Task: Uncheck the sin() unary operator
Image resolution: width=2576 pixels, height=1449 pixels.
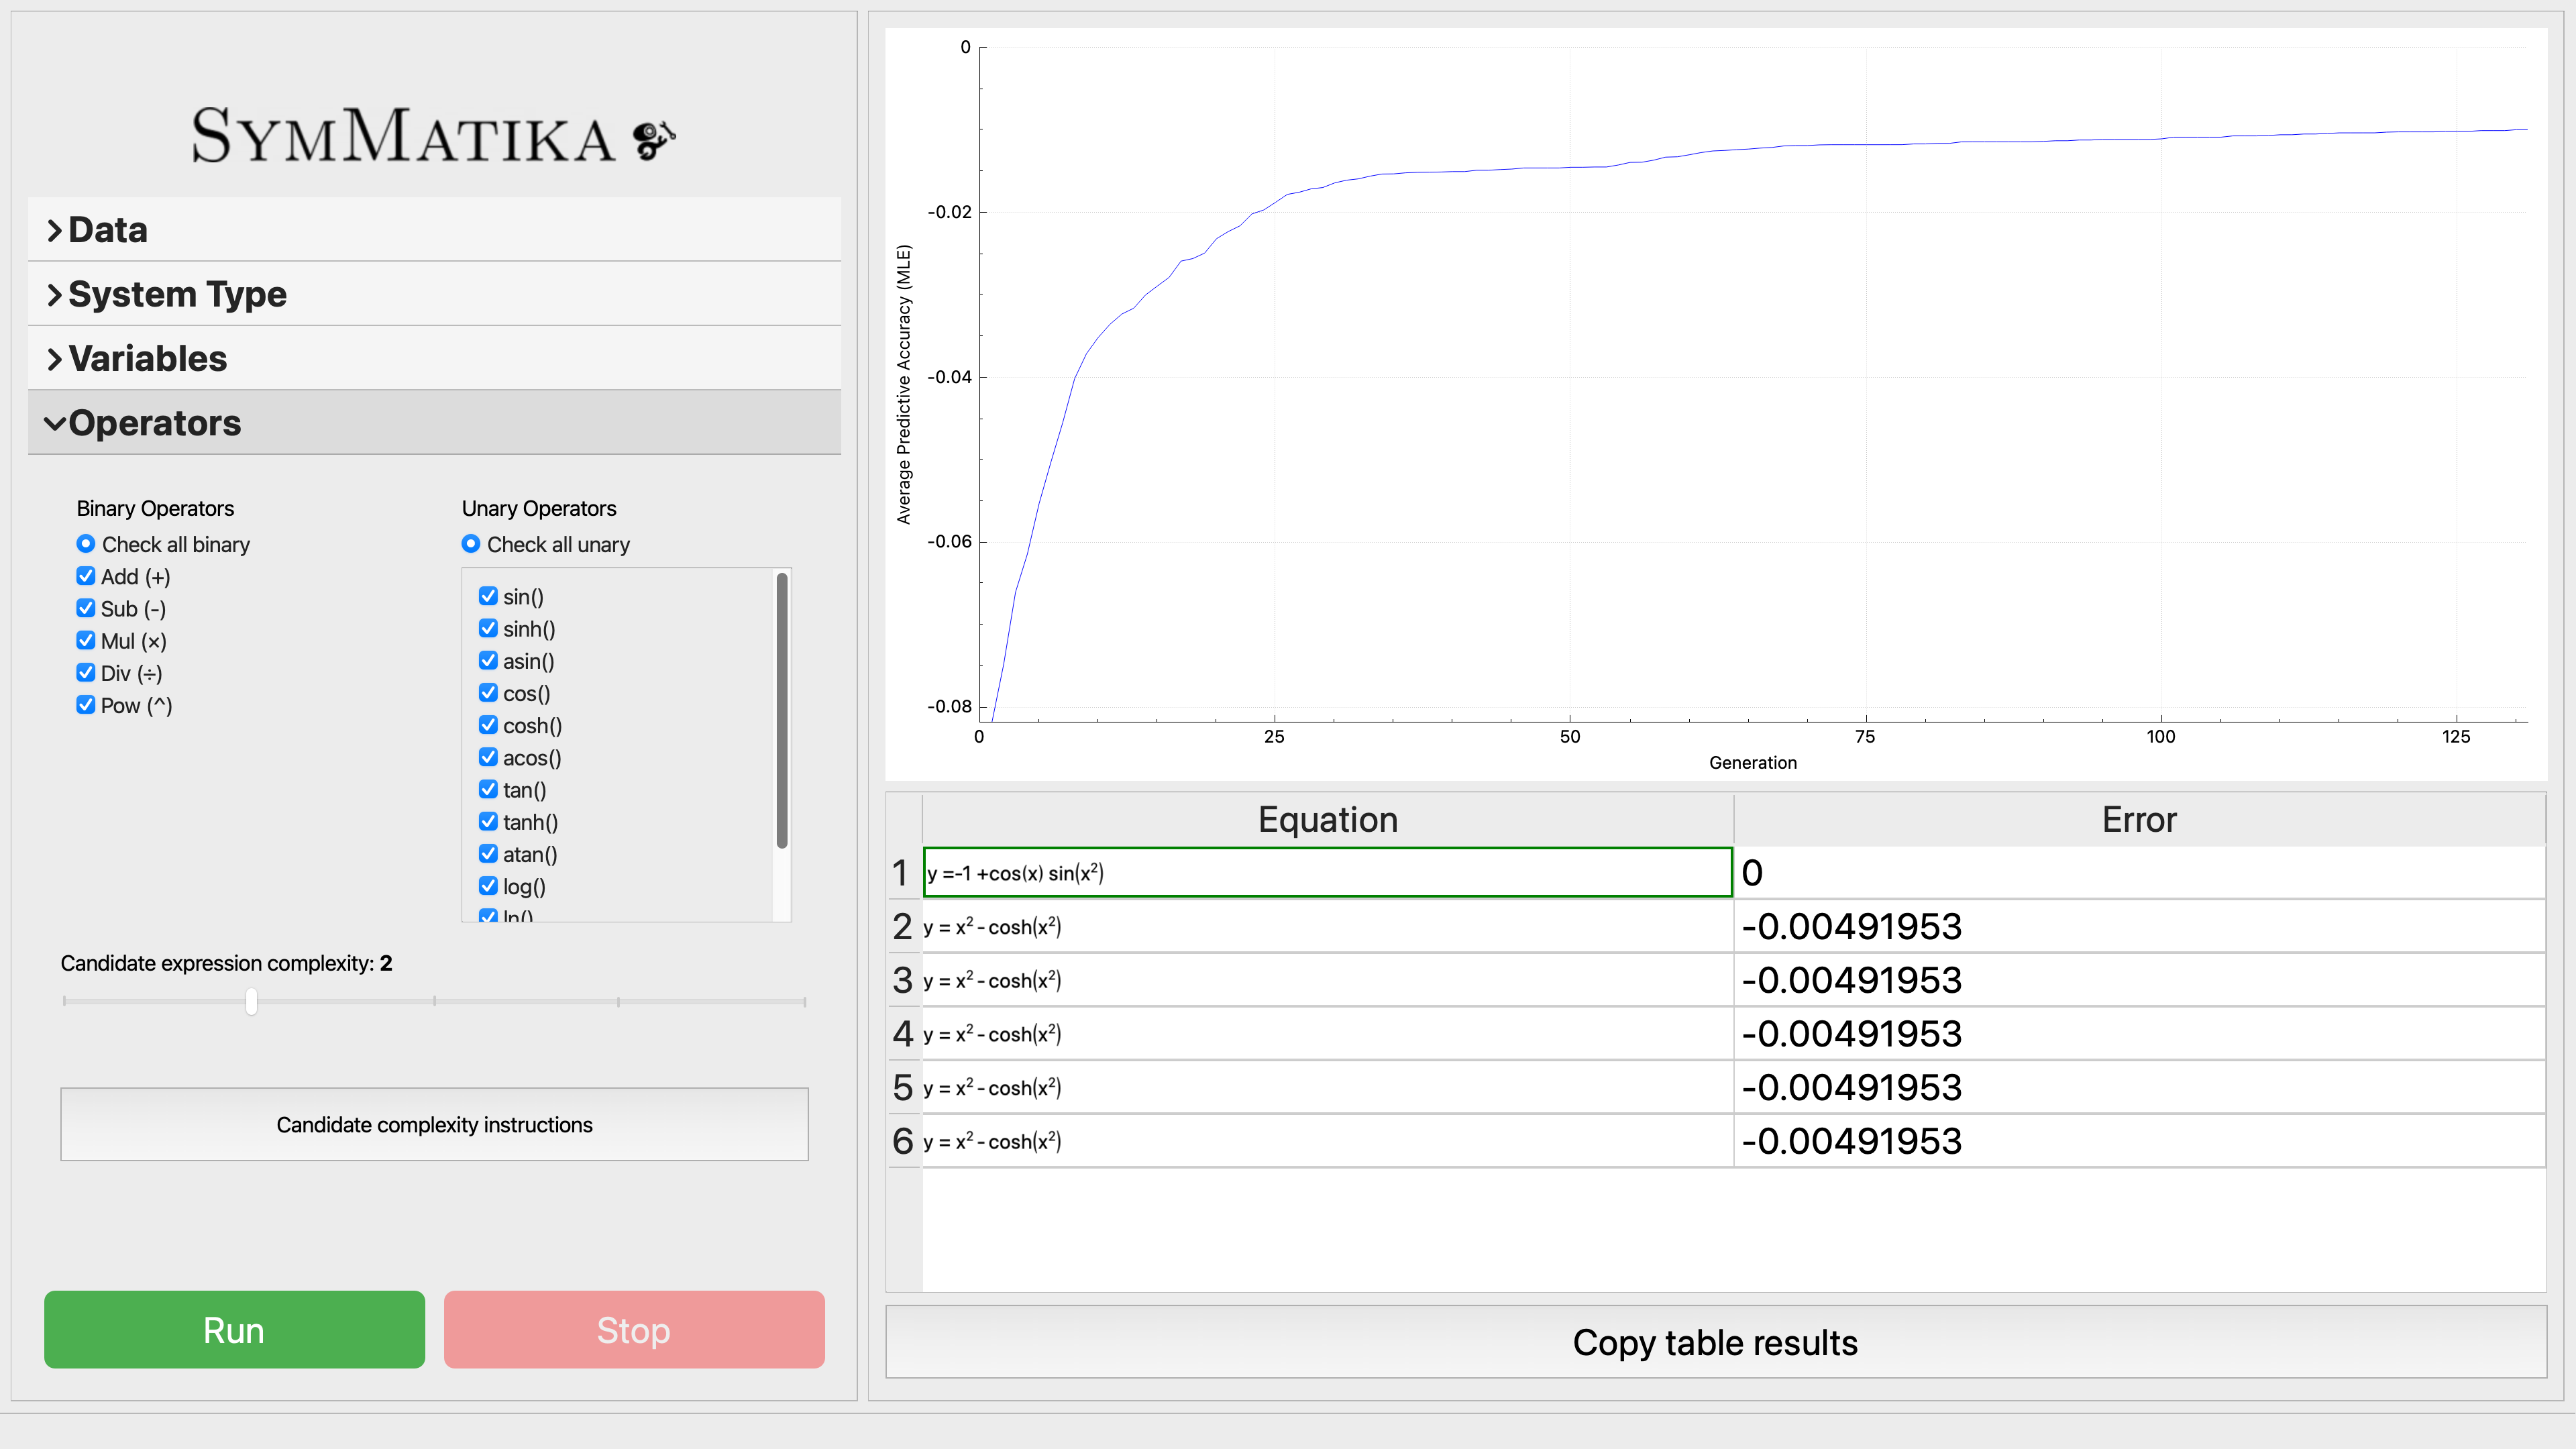Action: [x=488, y=596]
